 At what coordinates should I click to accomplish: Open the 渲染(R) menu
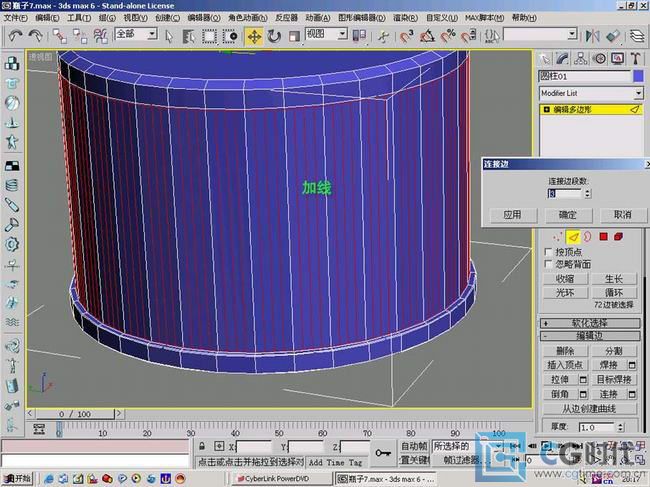click(405, 18)
